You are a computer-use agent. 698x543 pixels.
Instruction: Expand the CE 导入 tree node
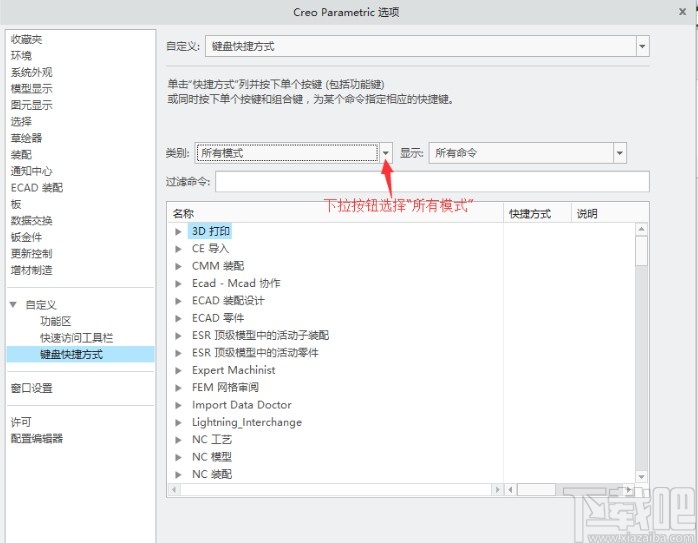point(179,249)
